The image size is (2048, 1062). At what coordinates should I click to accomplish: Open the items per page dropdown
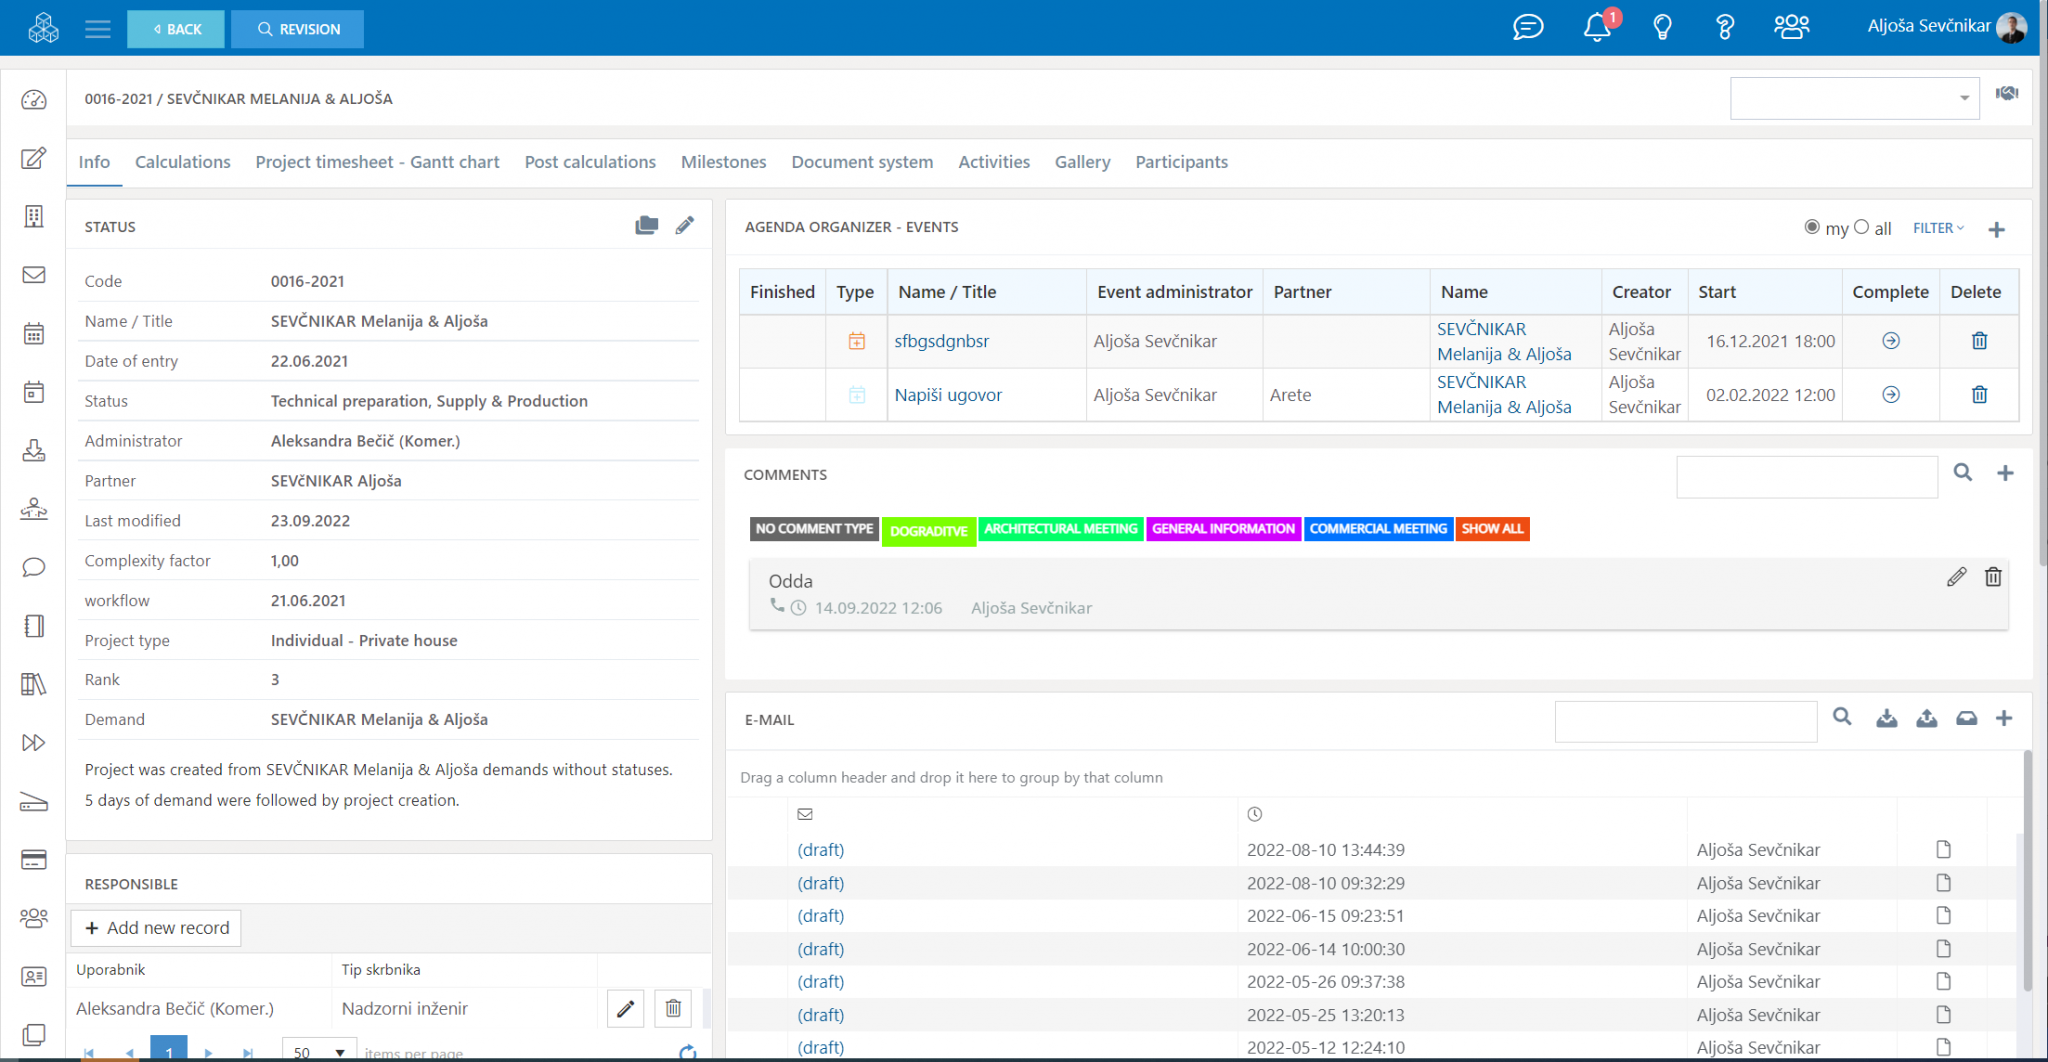[x=318, y=1051]
